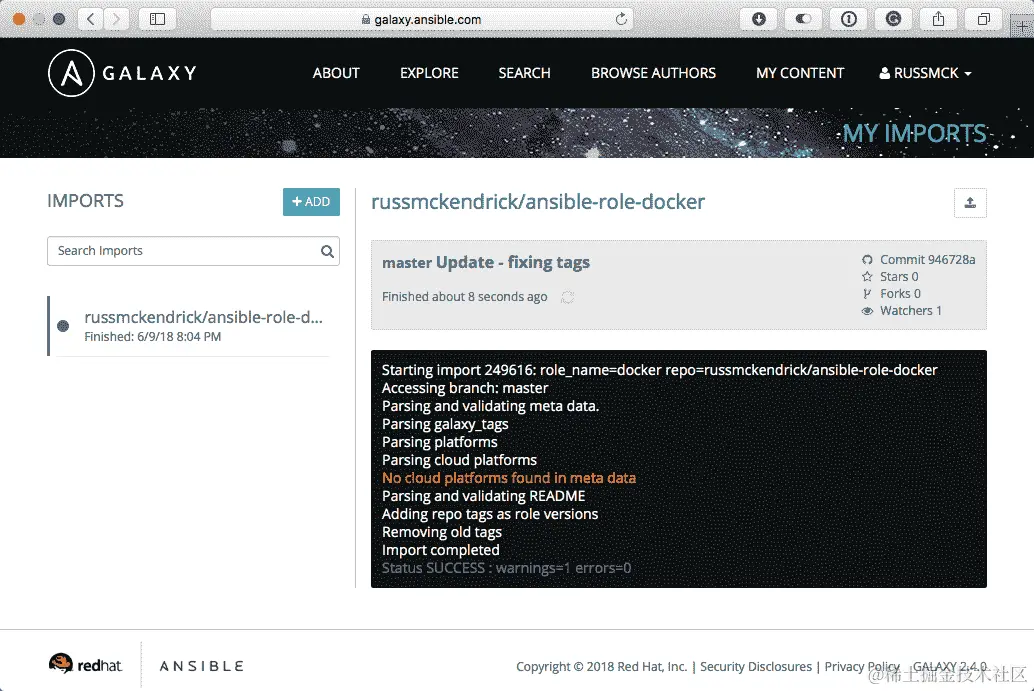Click the Stars star icon
Image resolution: width=1034 pixels, height=691 pixels.
click(867, 277)
